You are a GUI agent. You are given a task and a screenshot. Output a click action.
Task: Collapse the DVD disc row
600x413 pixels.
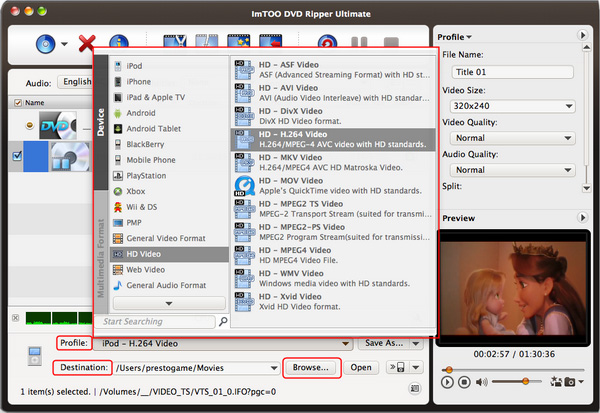click(x=29, y=125)
